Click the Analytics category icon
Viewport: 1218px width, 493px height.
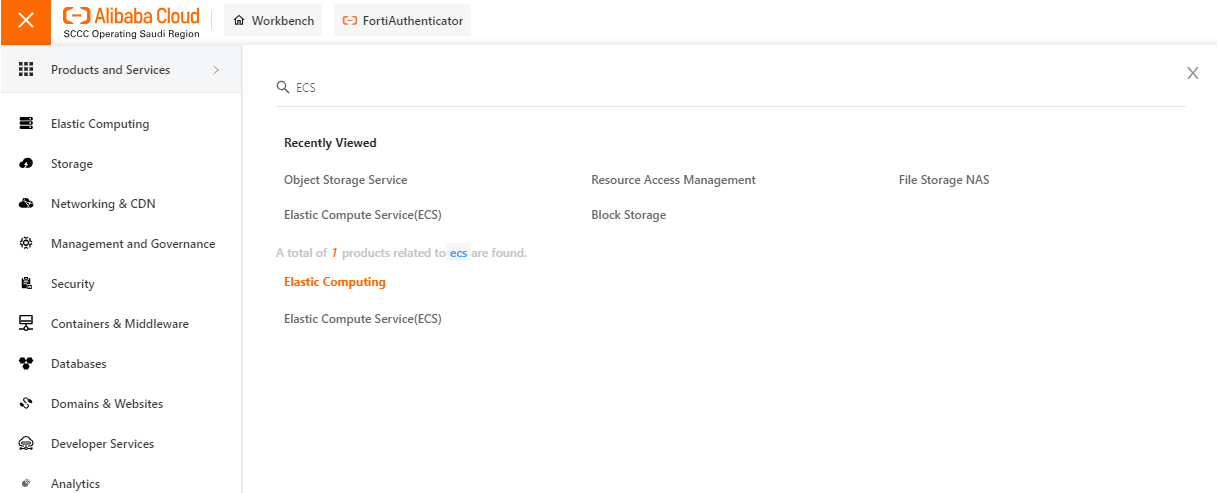pos(27,484)
